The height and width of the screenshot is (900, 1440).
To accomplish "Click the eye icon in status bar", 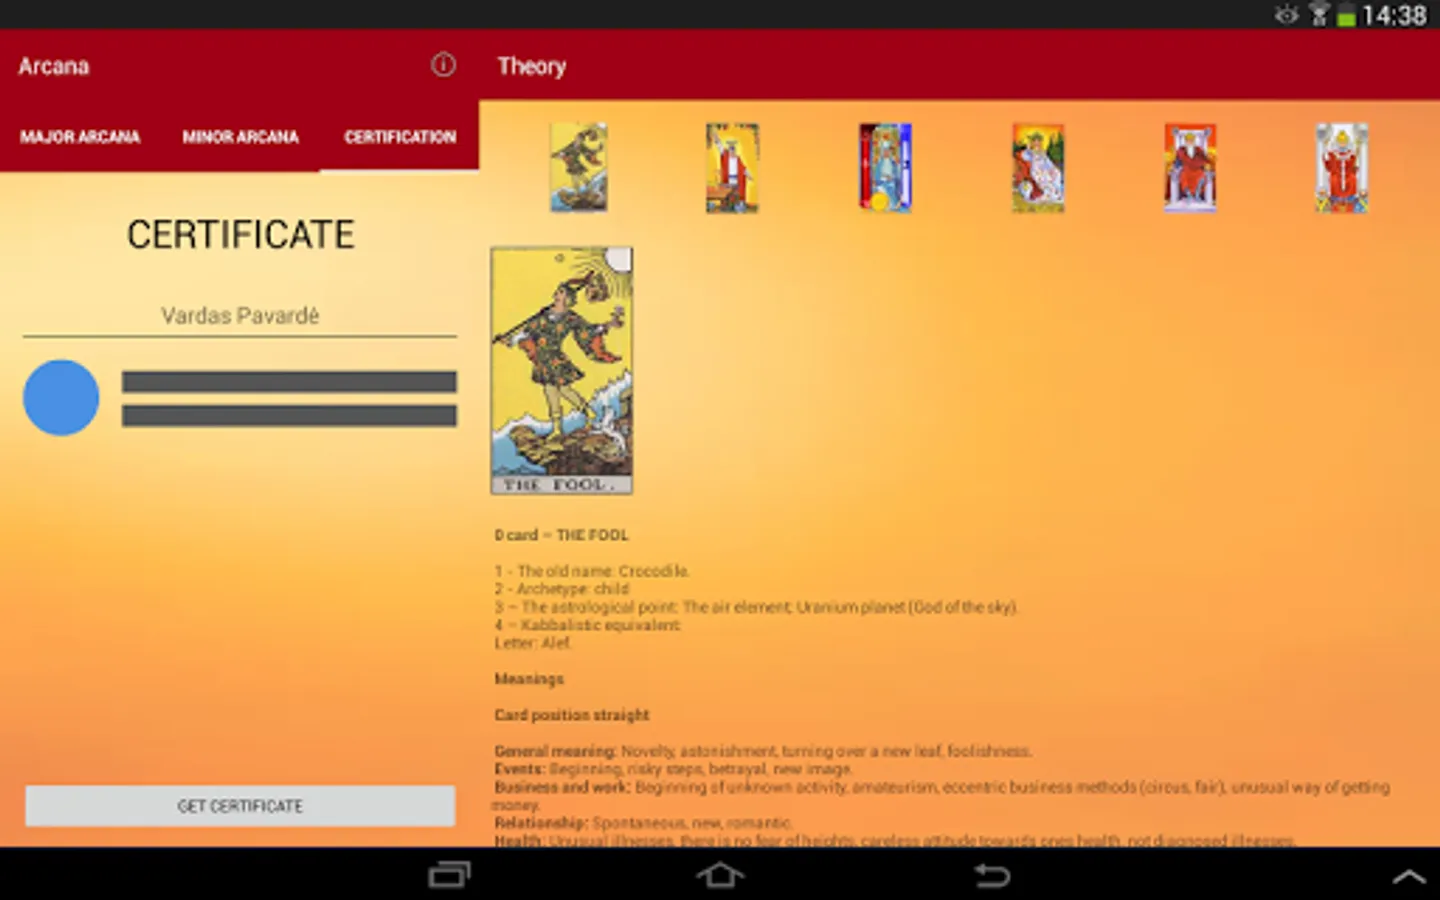I will tap(1287, 14).
